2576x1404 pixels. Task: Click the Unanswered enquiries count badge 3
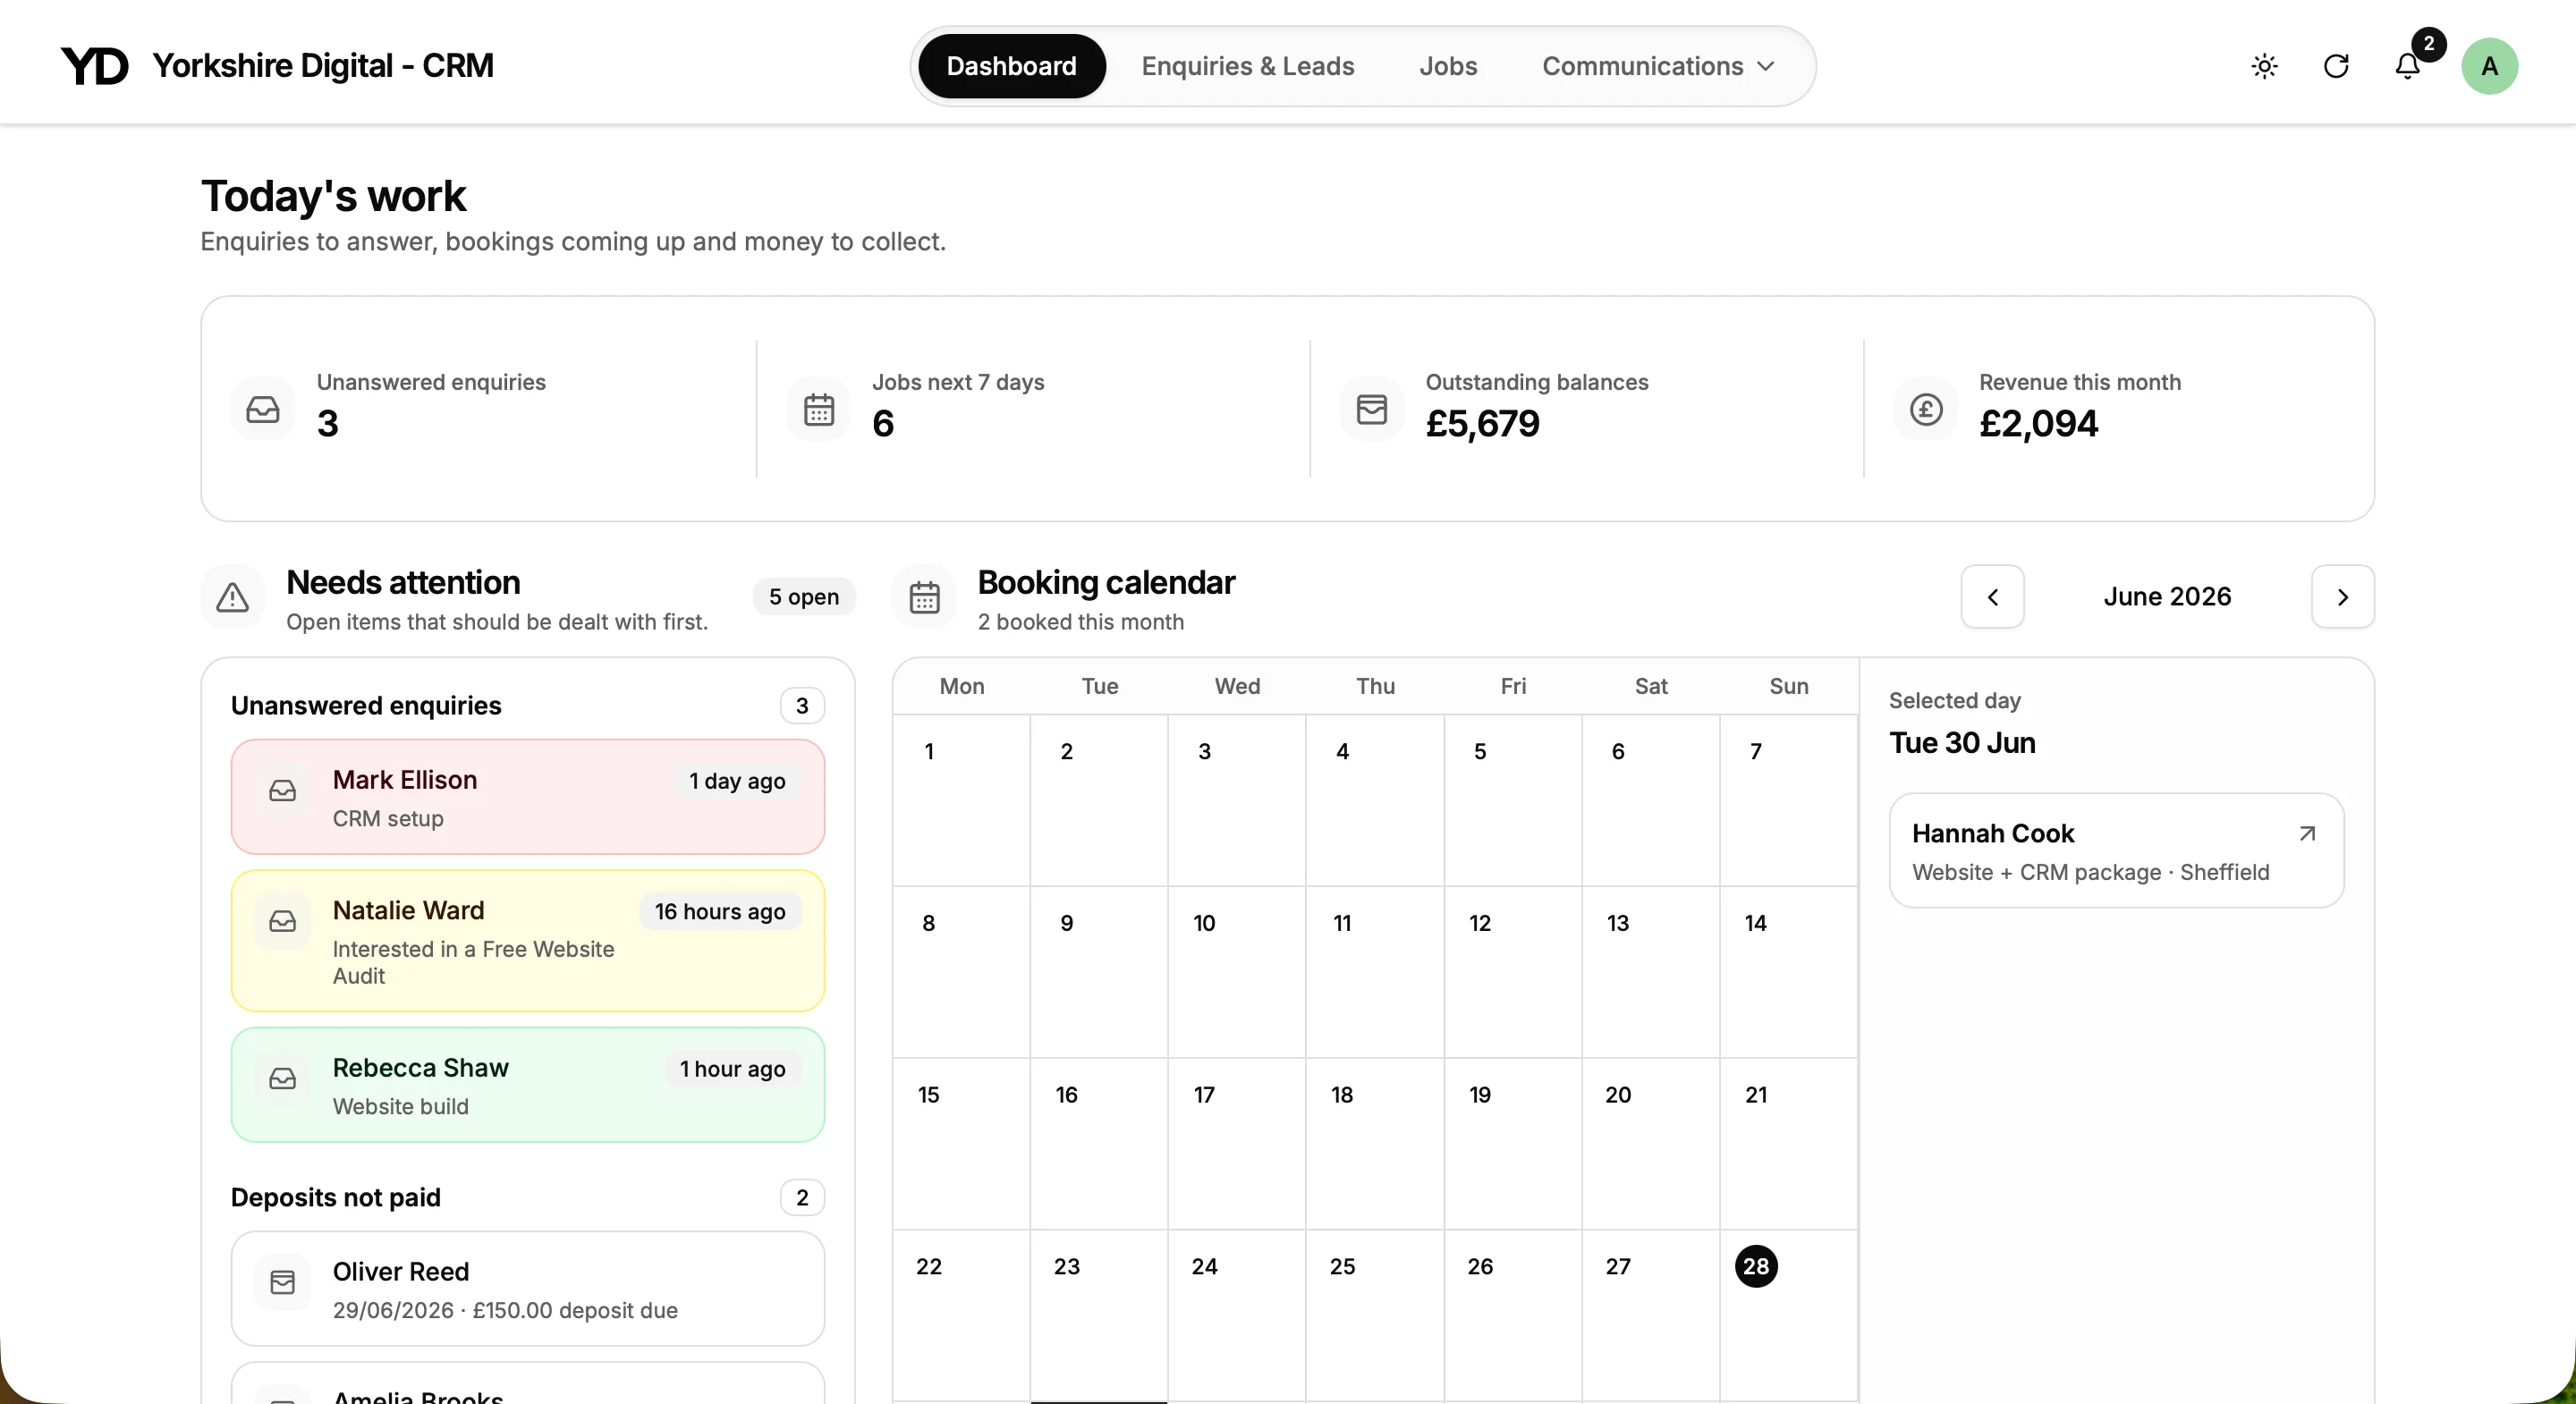click(x=802, y=706)
